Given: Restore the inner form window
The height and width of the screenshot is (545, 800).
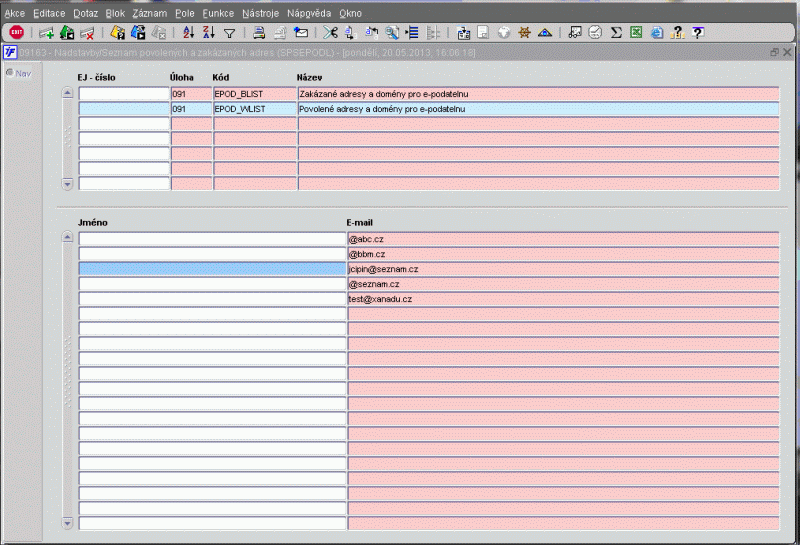Looking at the screenshot, I should click(x=774, y=52).
